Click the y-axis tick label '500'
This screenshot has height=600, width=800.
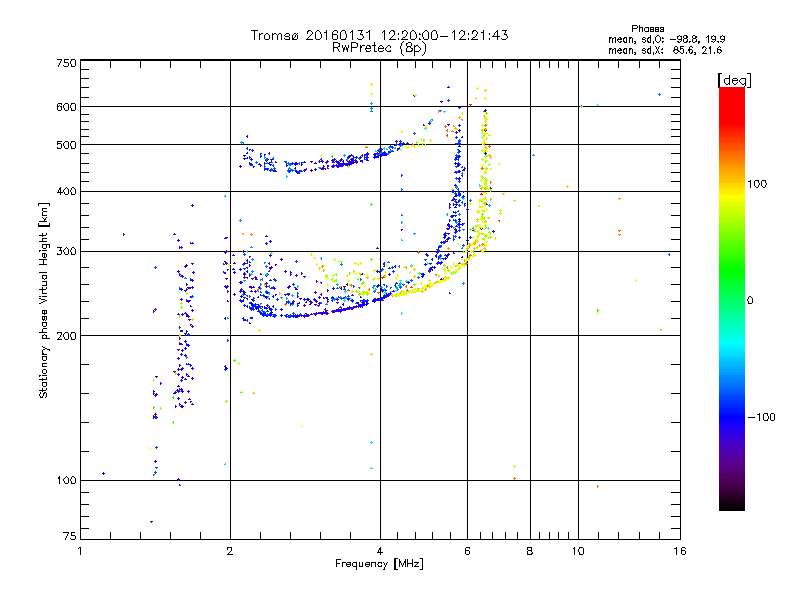click(66, 145)
